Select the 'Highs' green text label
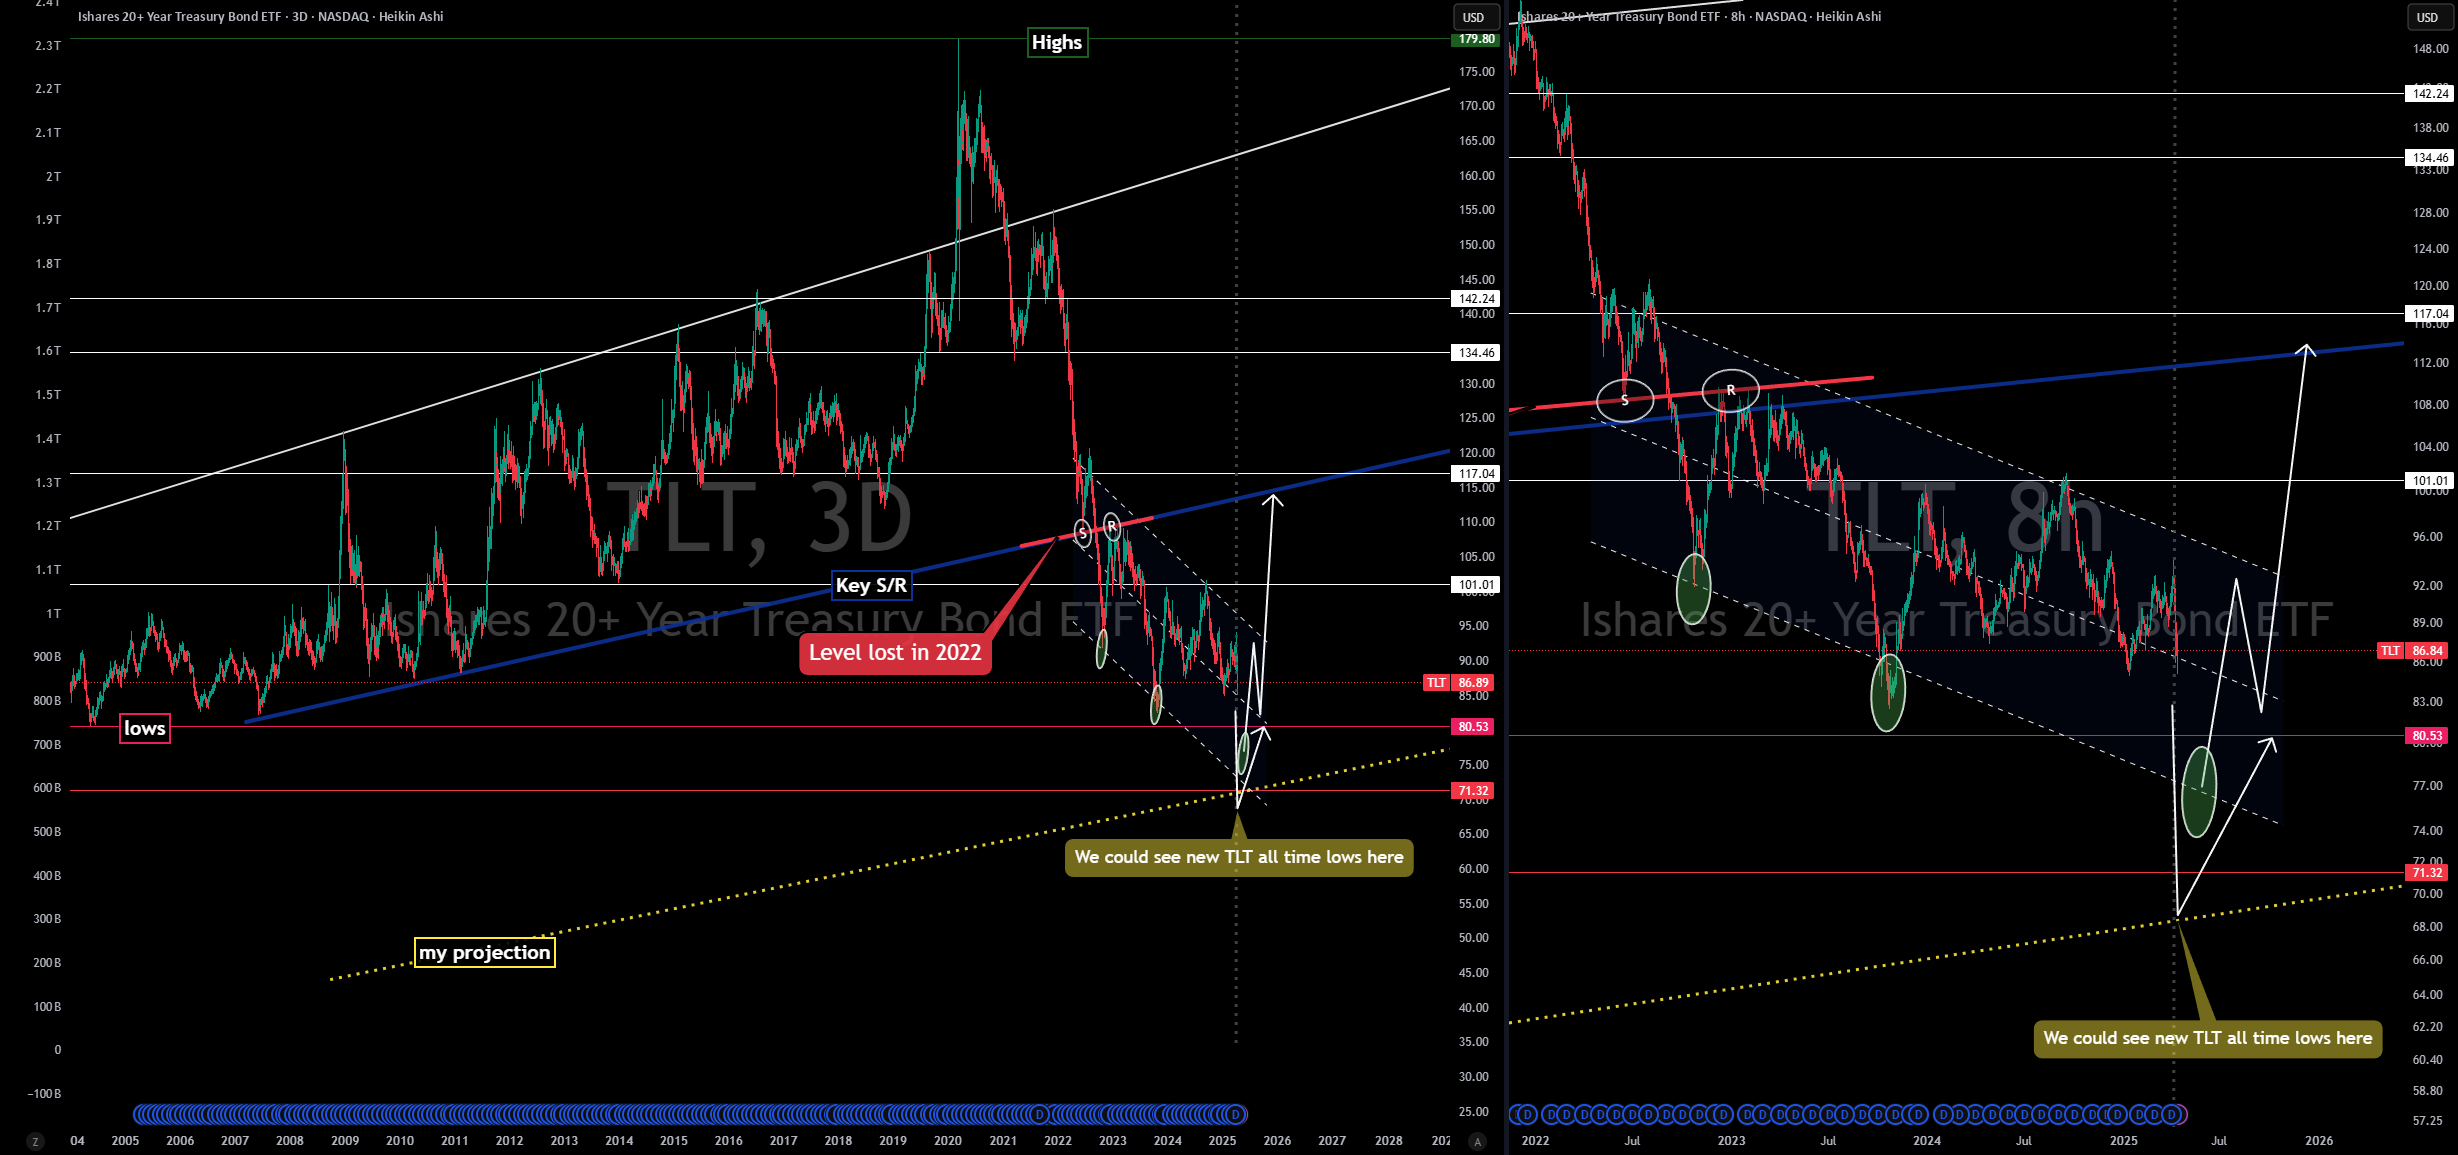The height and width of the screenshot is (1155, 2458). coord(1057,43)
